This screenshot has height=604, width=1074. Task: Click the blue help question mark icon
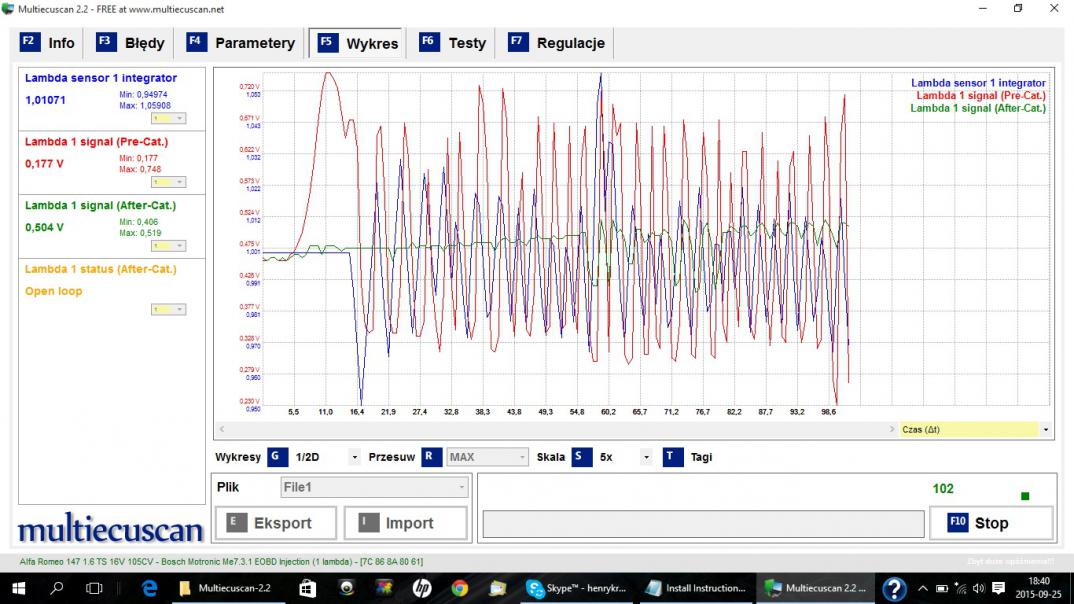point(894,588)
